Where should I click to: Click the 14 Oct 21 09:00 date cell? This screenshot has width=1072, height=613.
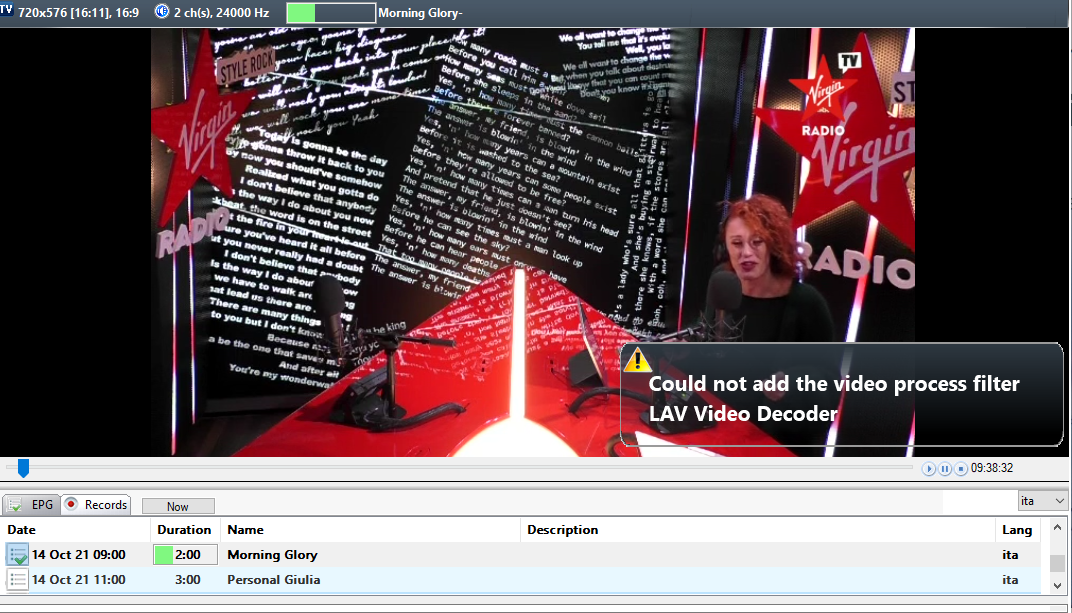click(x=79, y=555)
